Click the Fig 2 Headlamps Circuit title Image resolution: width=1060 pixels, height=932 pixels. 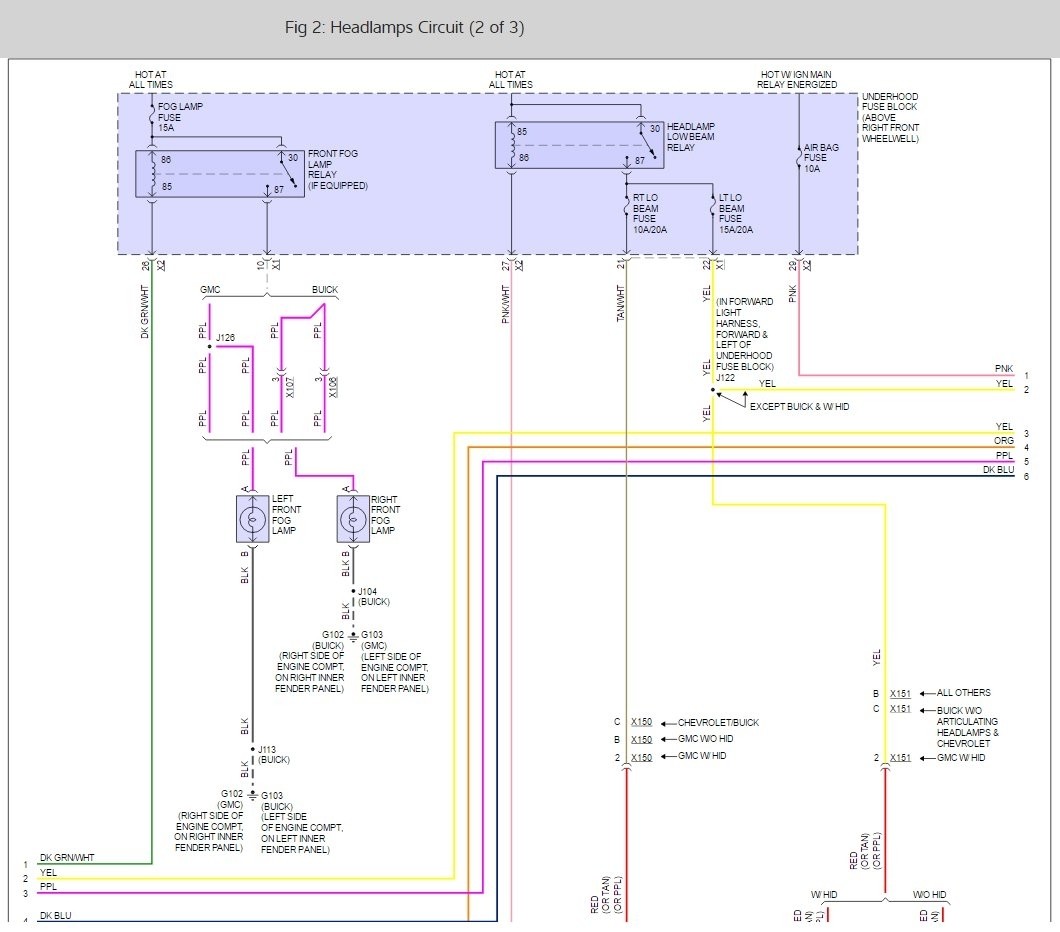coord(404,28)
